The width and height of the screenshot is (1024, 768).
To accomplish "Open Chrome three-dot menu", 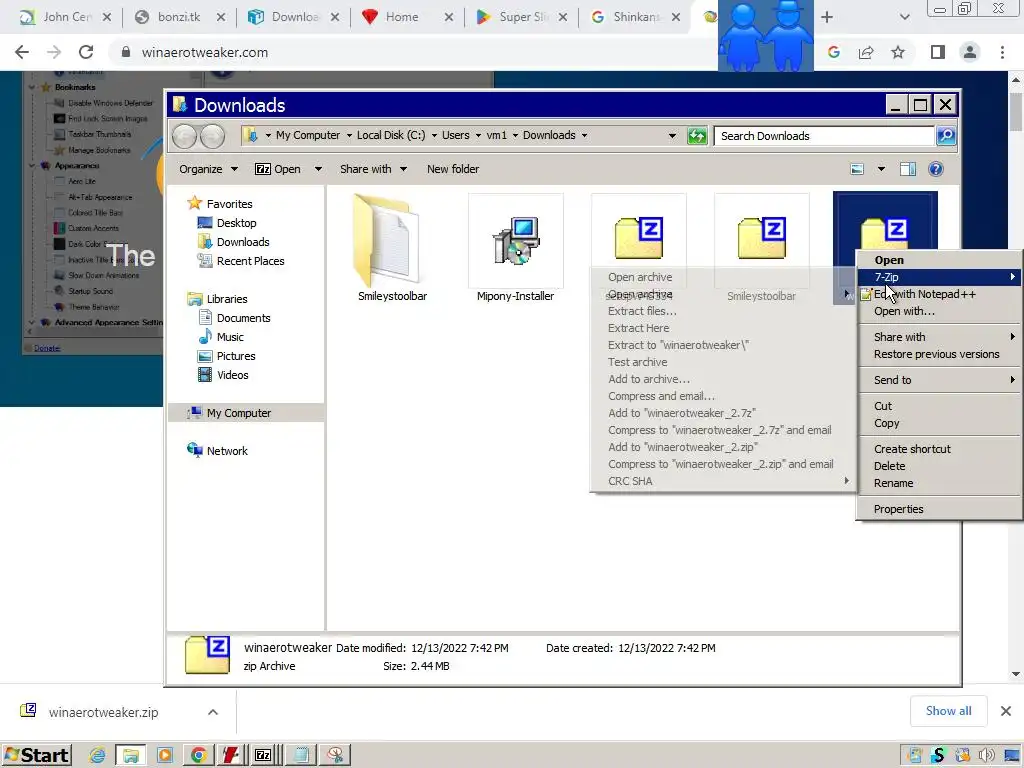I will point(1002,52).
